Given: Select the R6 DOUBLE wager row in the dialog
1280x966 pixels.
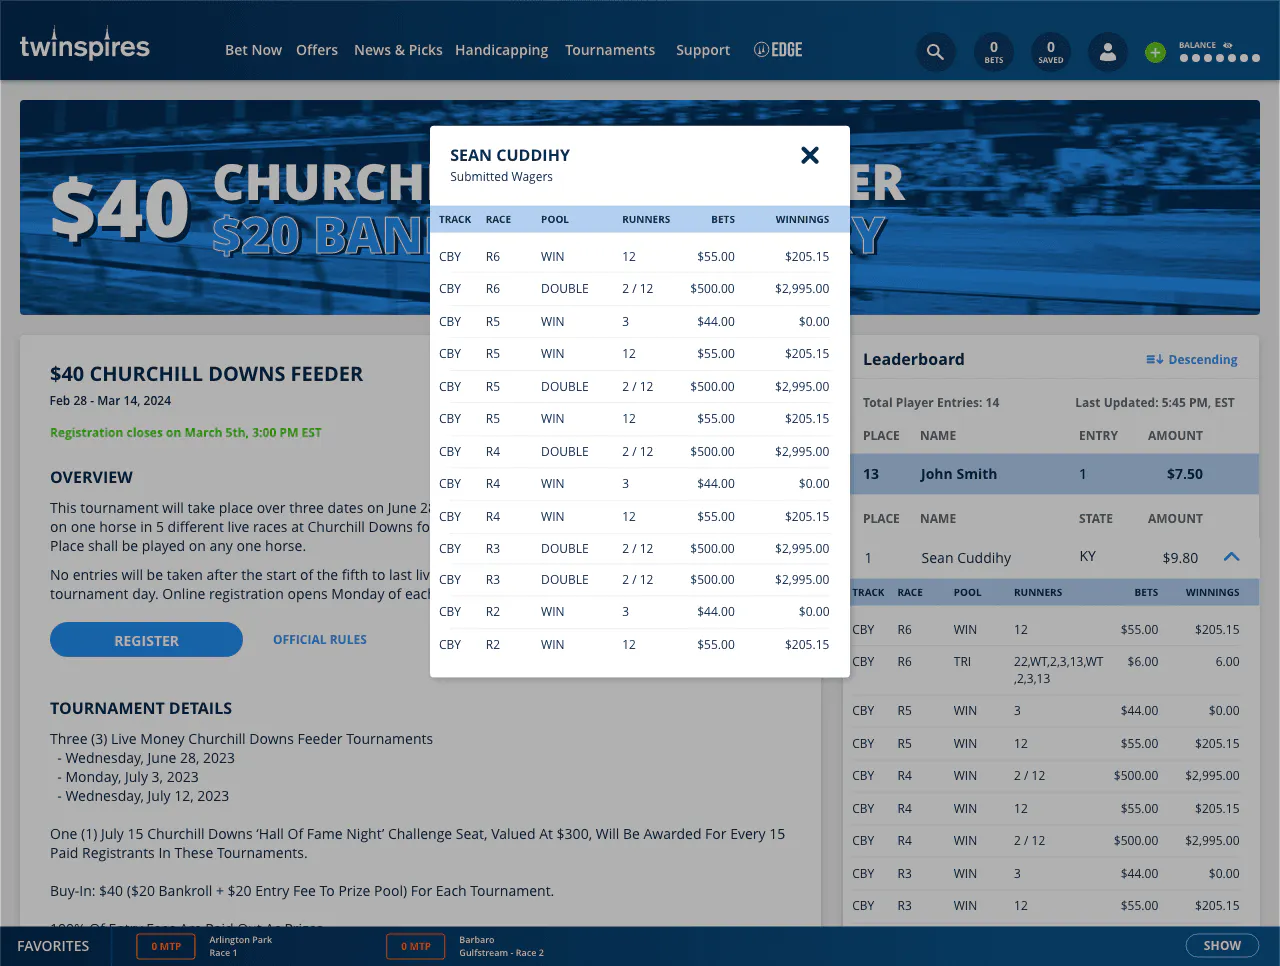Looking at the screenshot, I should coord(640,289).
